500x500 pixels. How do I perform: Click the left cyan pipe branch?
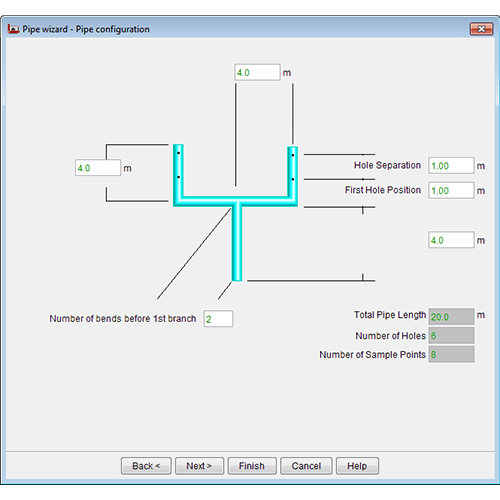click(x=178, y=171)
